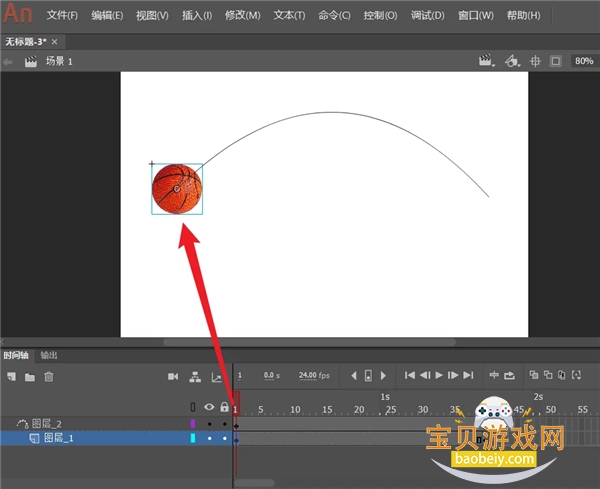Viewport: 600px width, 489px height.
Task: Open the 控制(O) menu
Action: tap(380, 15)
